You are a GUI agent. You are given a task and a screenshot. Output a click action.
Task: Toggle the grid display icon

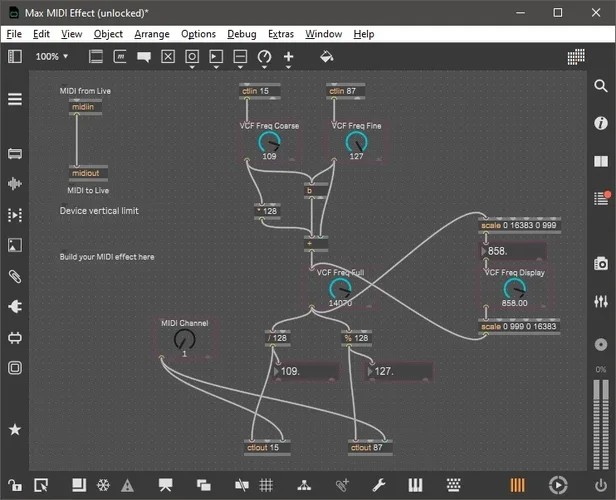click(x=266, y=485)
